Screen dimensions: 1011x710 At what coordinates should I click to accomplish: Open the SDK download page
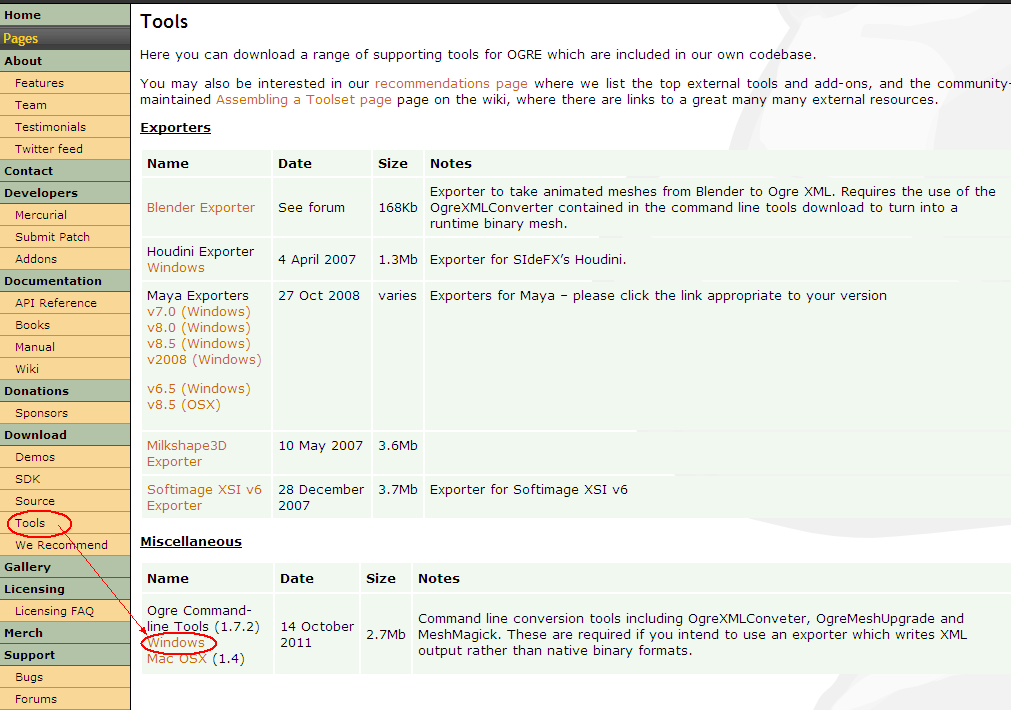64,478
